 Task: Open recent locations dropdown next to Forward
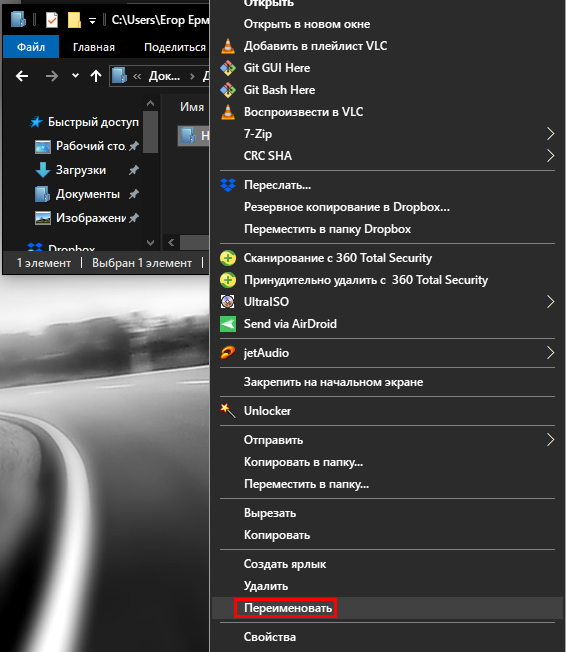(75, 76)
